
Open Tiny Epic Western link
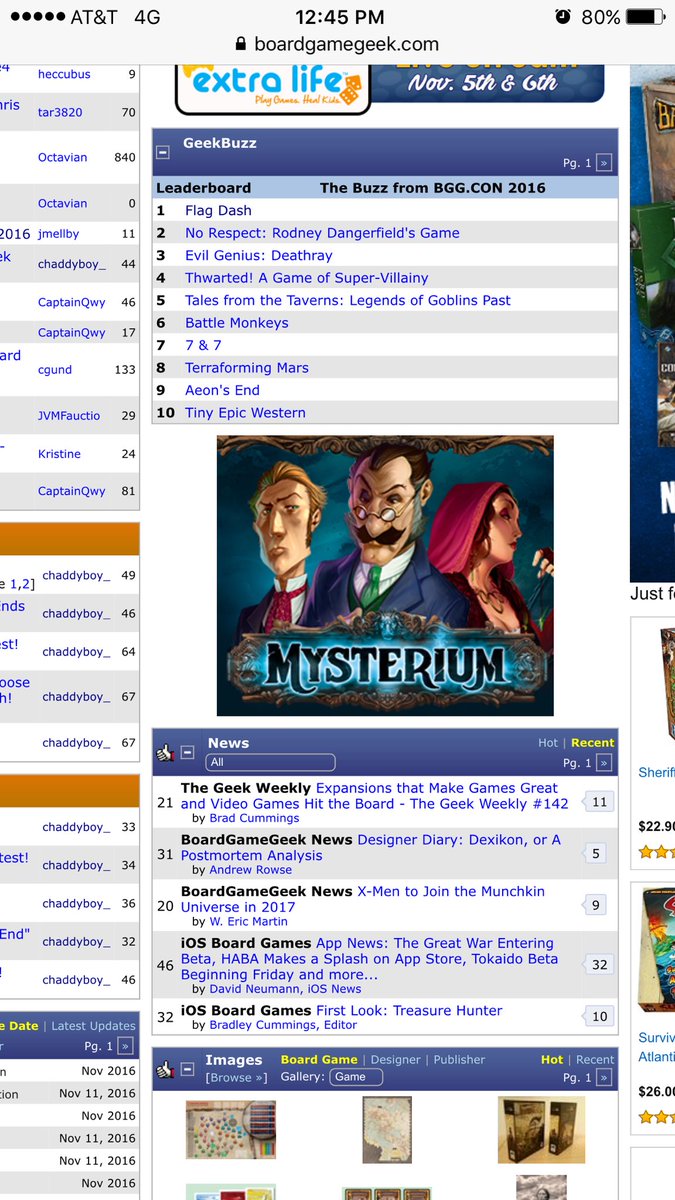pyautogui.click(x=245, y=413)
